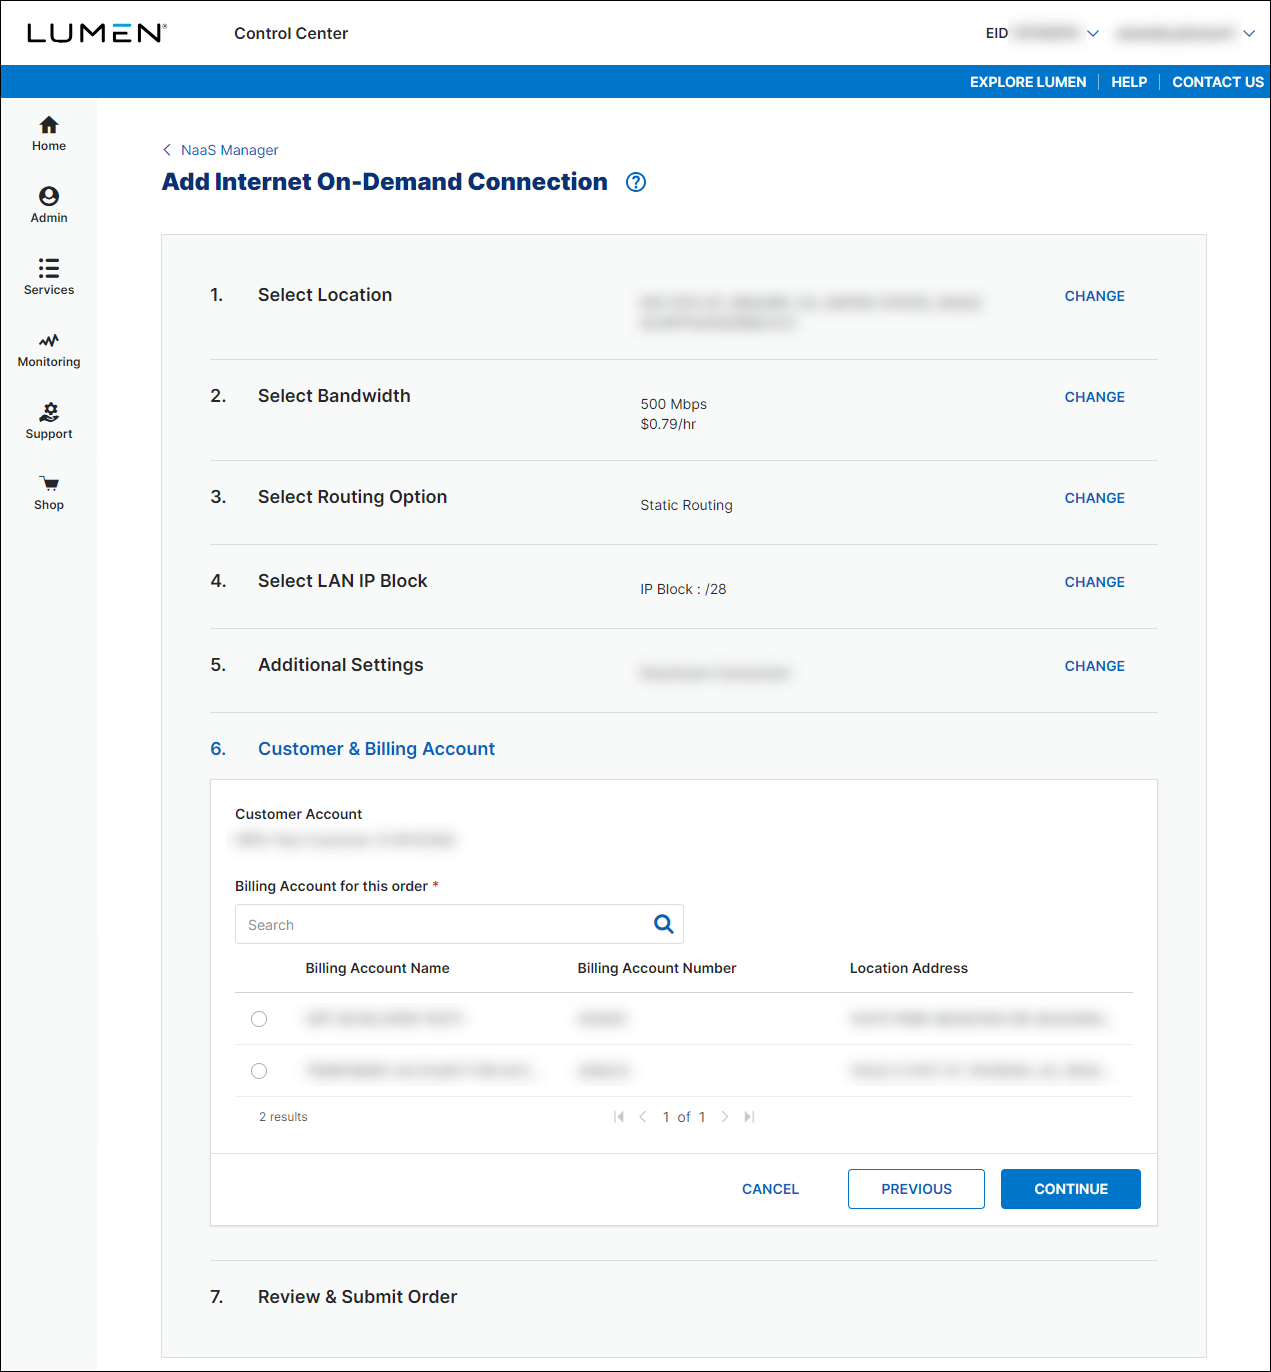The width and height of the screenshot is (1271, 1372).
Task: Open Explore Lumen menu item
Action: coord(1028,82)
